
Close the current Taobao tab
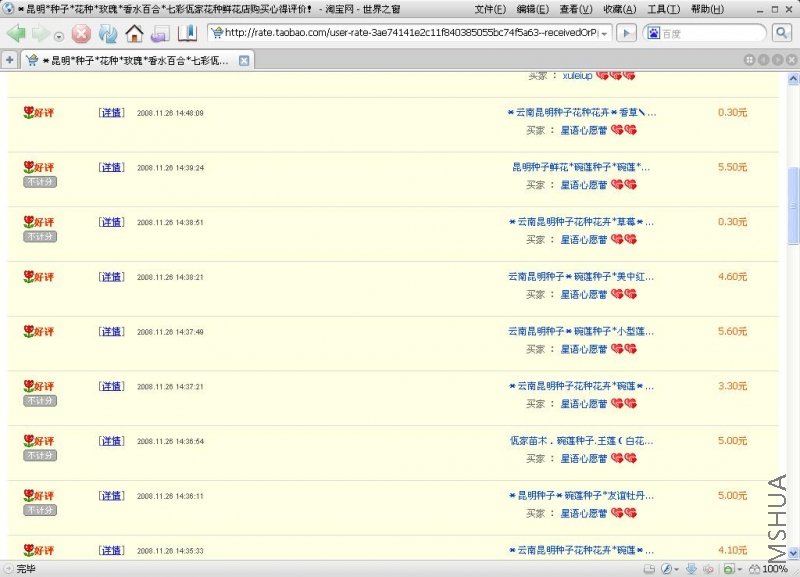click(x=244, y=61)
